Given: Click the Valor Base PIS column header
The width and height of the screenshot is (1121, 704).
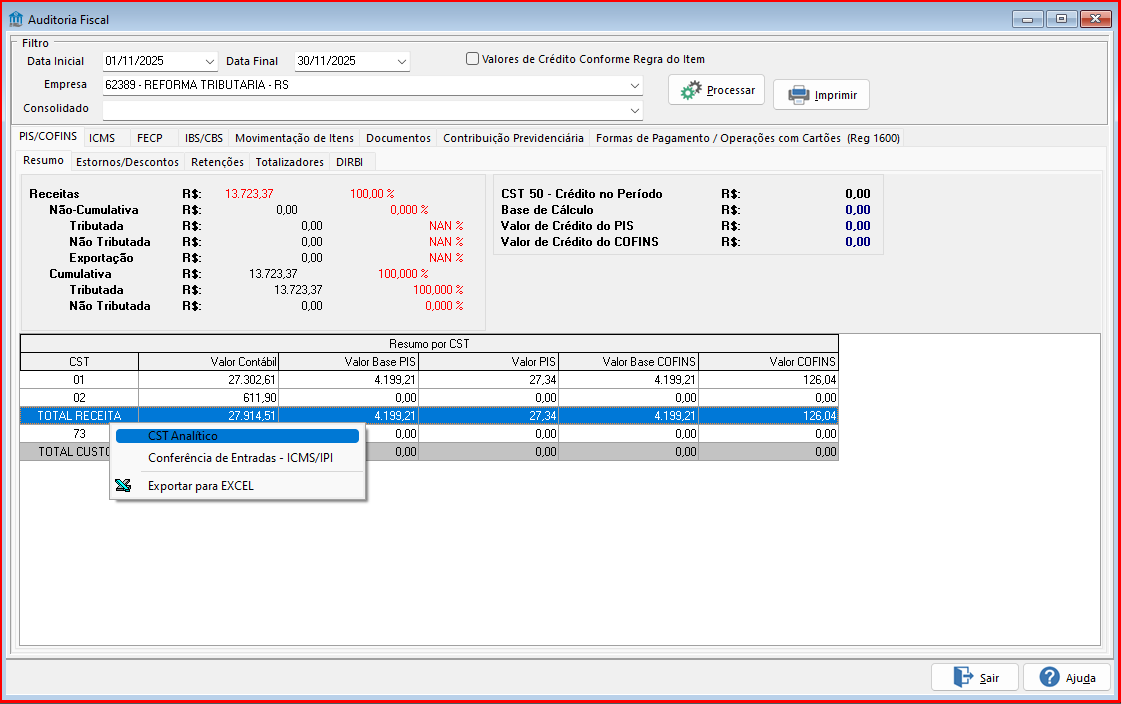Looking at the screenshot, I should tap(348, 362).
